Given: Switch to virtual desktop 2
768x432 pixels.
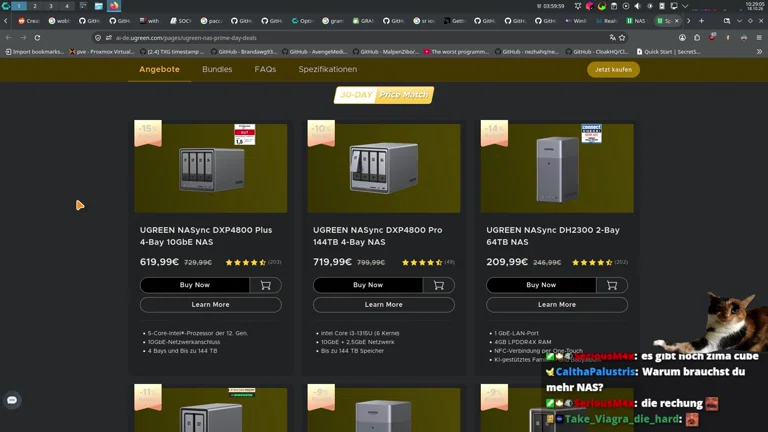Looking at the screenshot, I should pyautogui.click(x=35, y=6).
